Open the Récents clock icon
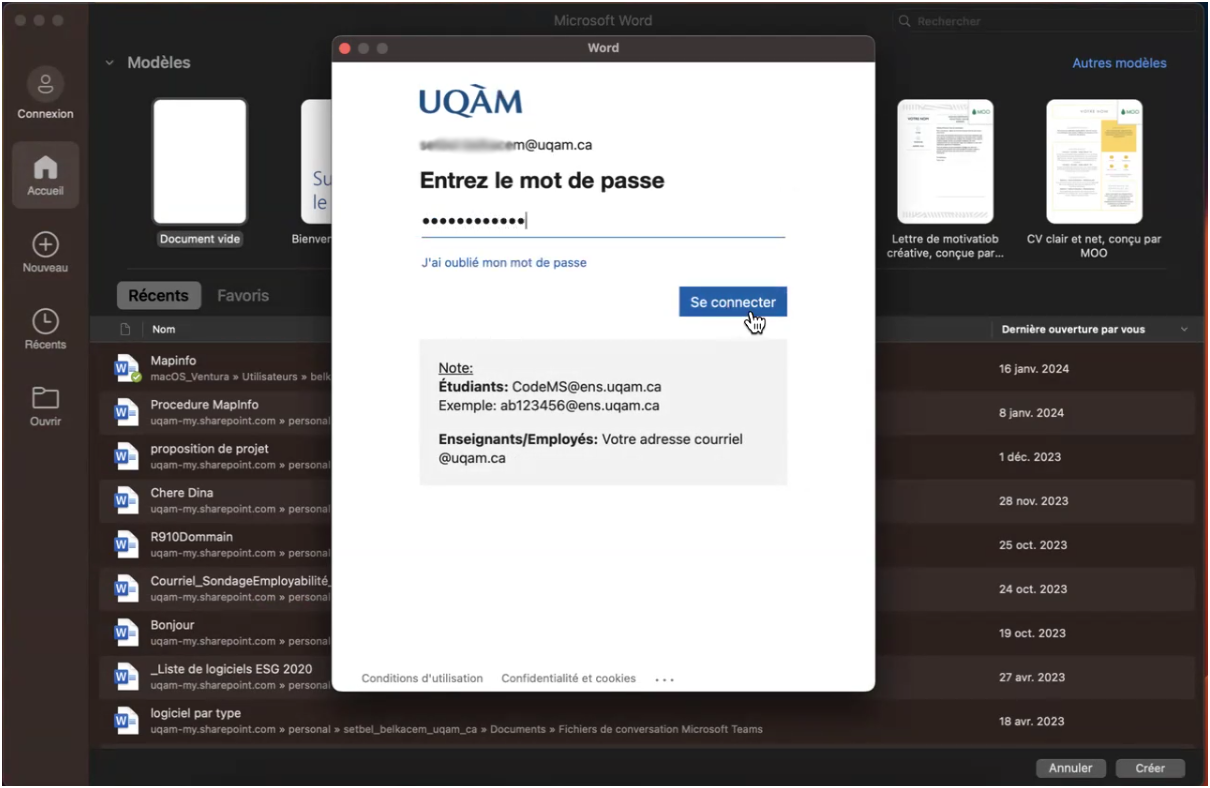This screenshot has height=788, width=1210. 45,321
